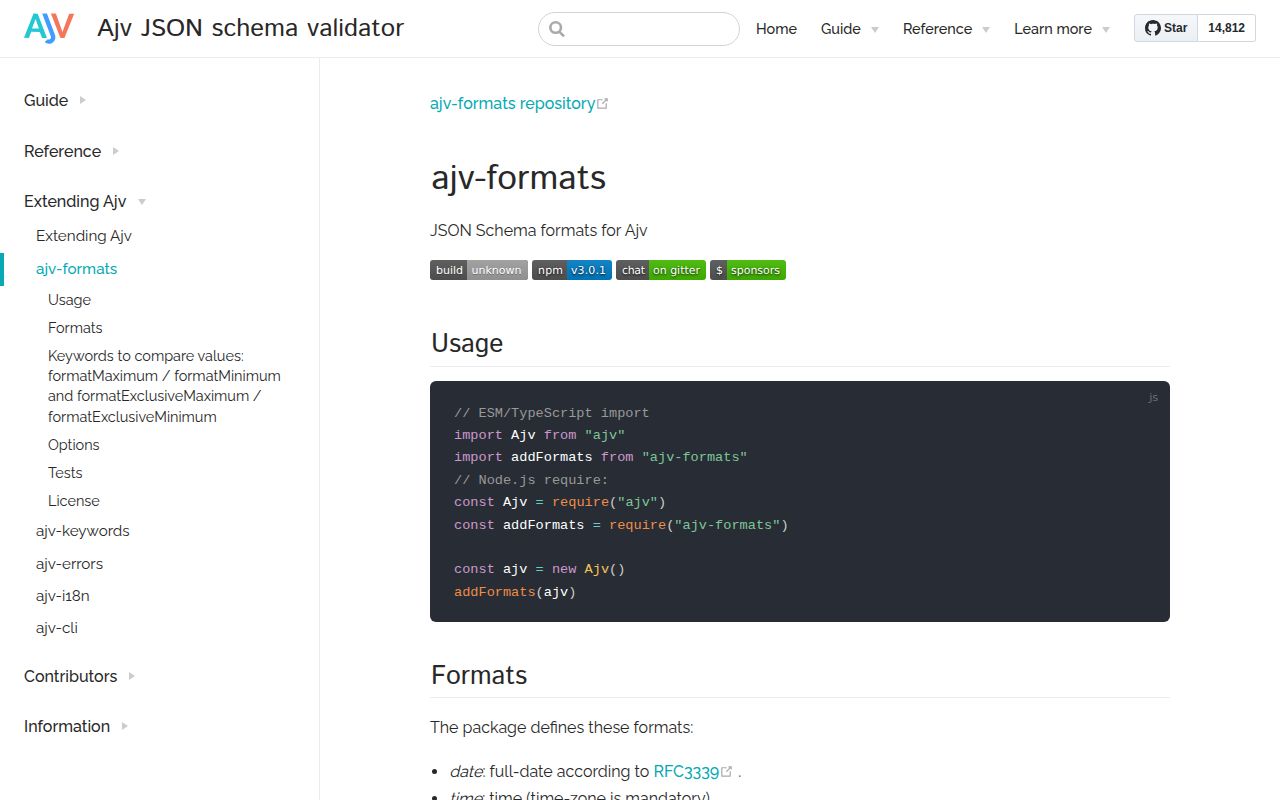Expand the Information sidebar section

(76, 726)
